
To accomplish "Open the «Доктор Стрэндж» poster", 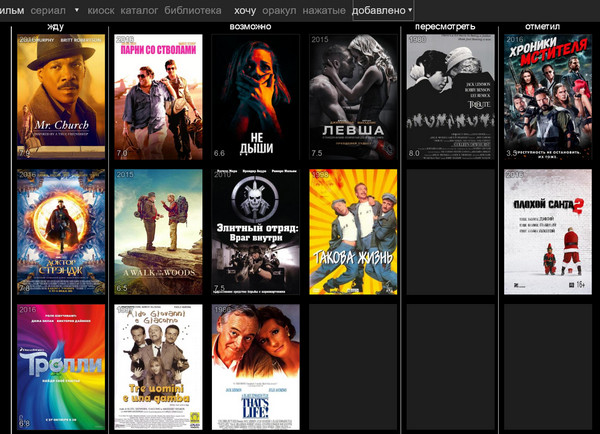I will pos(61,232).
